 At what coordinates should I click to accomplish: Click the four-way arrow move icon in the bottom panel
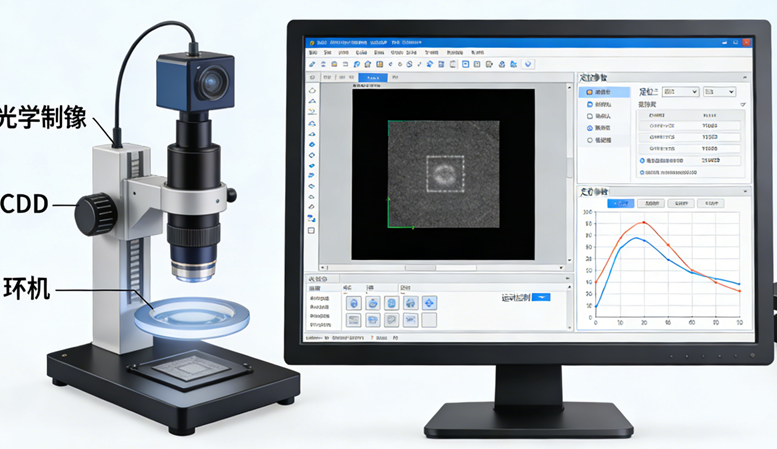pyautogui.click(x=429, y=302)
